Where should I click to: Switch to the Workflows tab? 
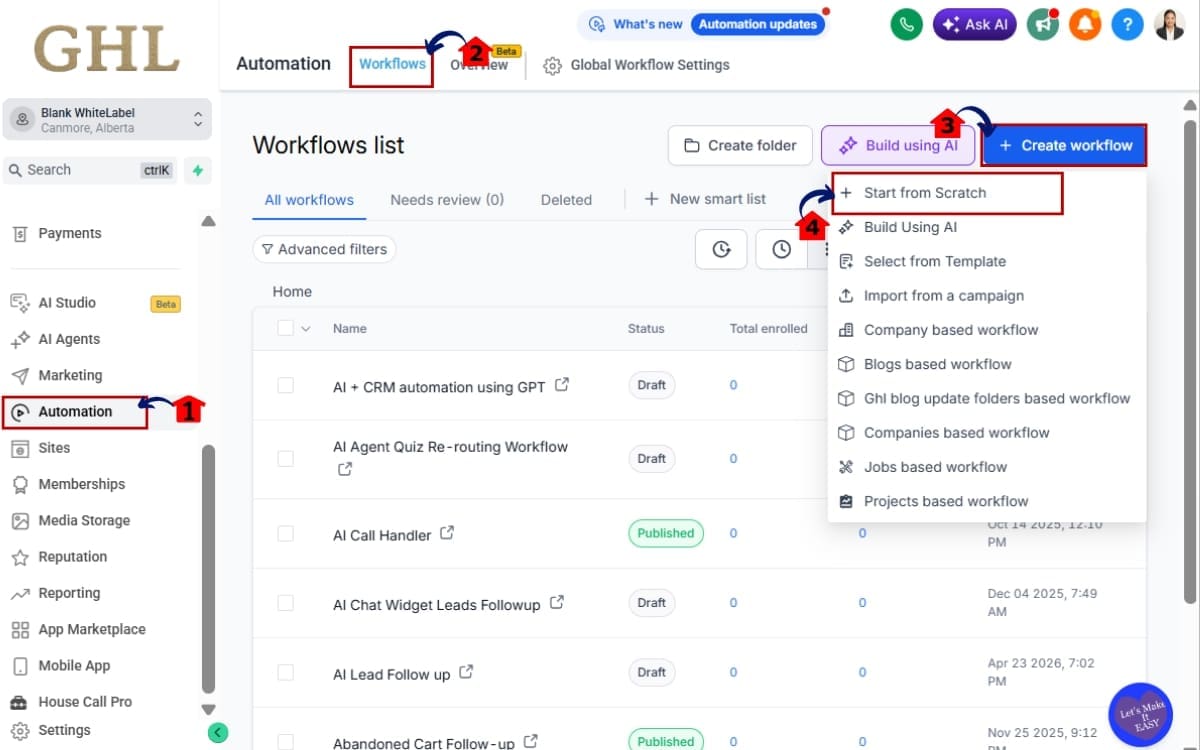click(392, 64)
